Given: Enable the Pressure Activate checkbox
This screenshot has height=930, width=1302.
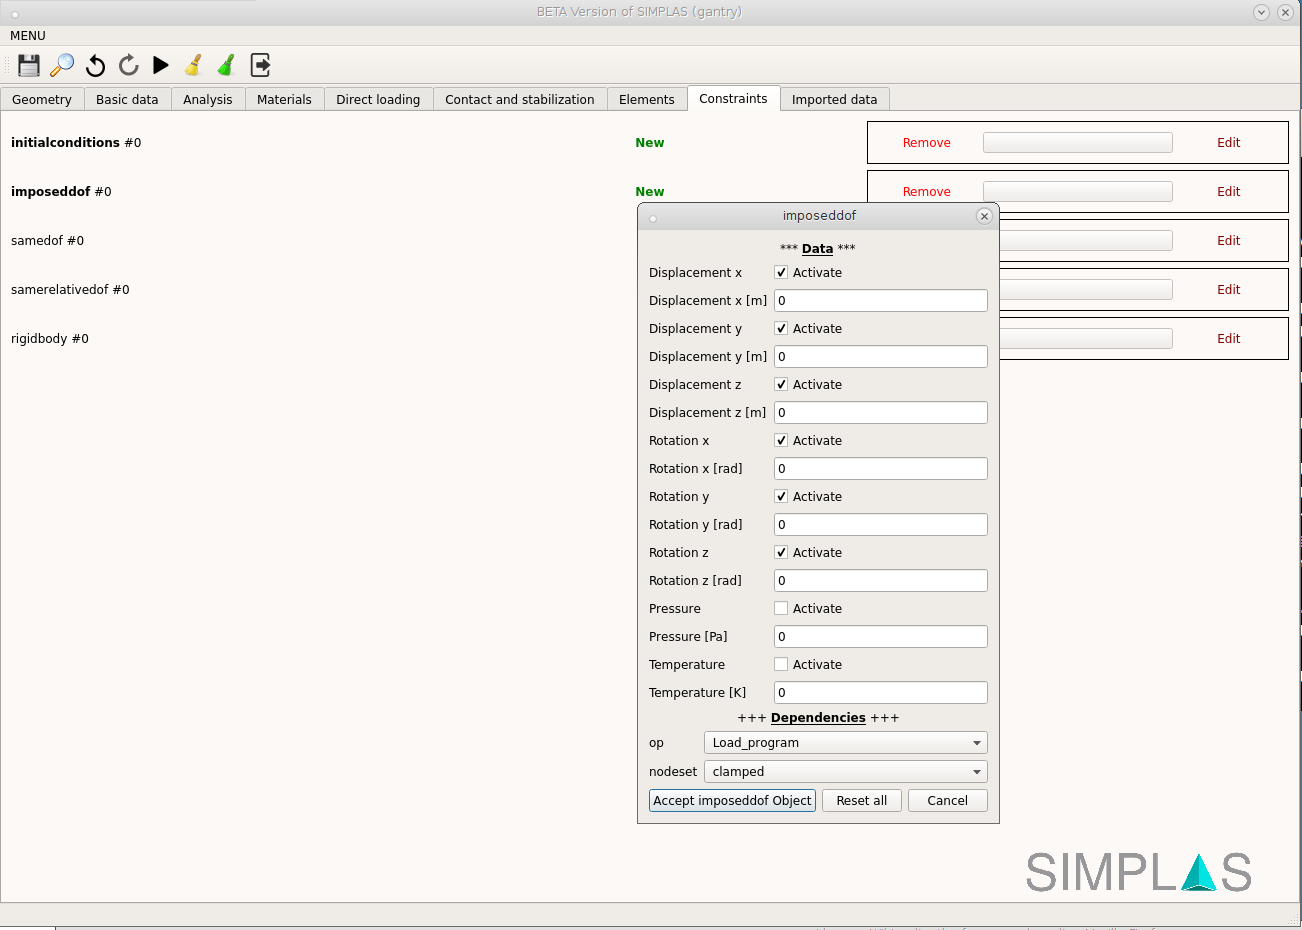Looking at the screenshot, I should (x=781, y=609).
